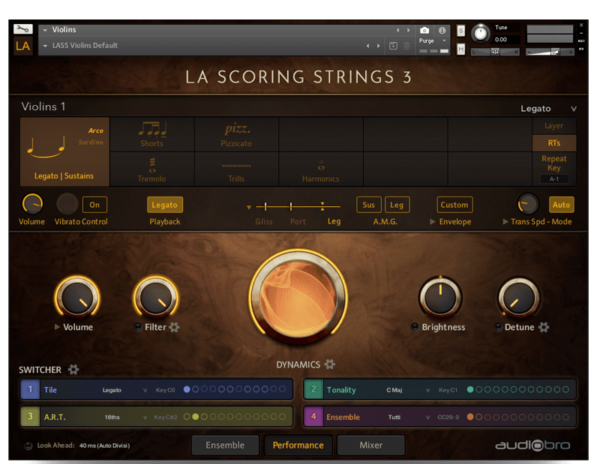Take a snapshot with camera icon

tap(424, 30)
